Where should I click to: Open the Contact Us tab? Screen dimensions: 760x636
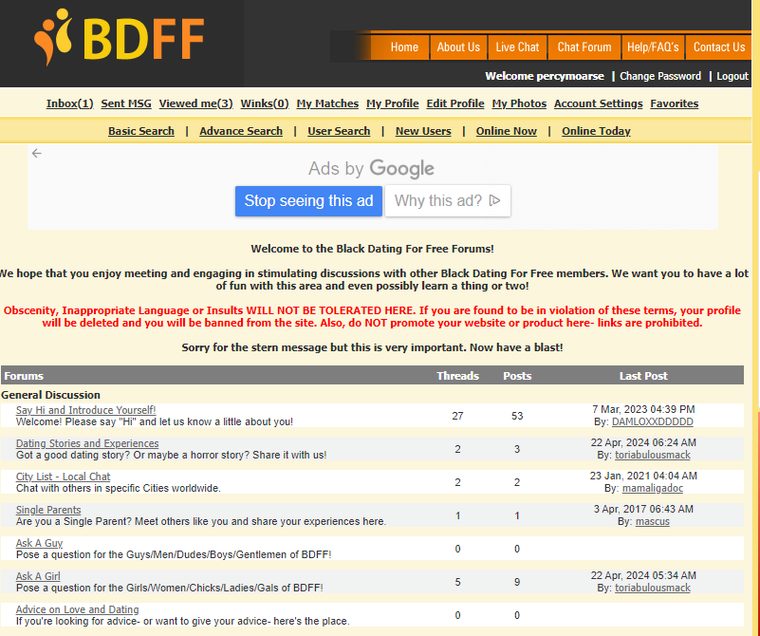tap(719, 48)
